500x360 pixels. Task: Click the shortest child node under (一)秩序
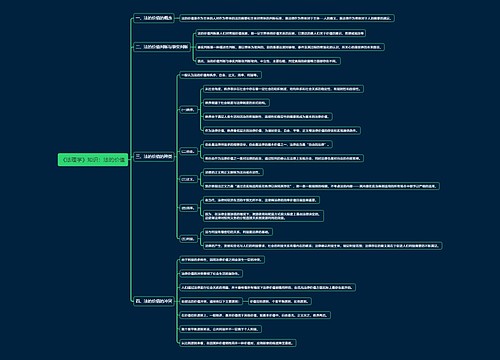click(236, 103)
